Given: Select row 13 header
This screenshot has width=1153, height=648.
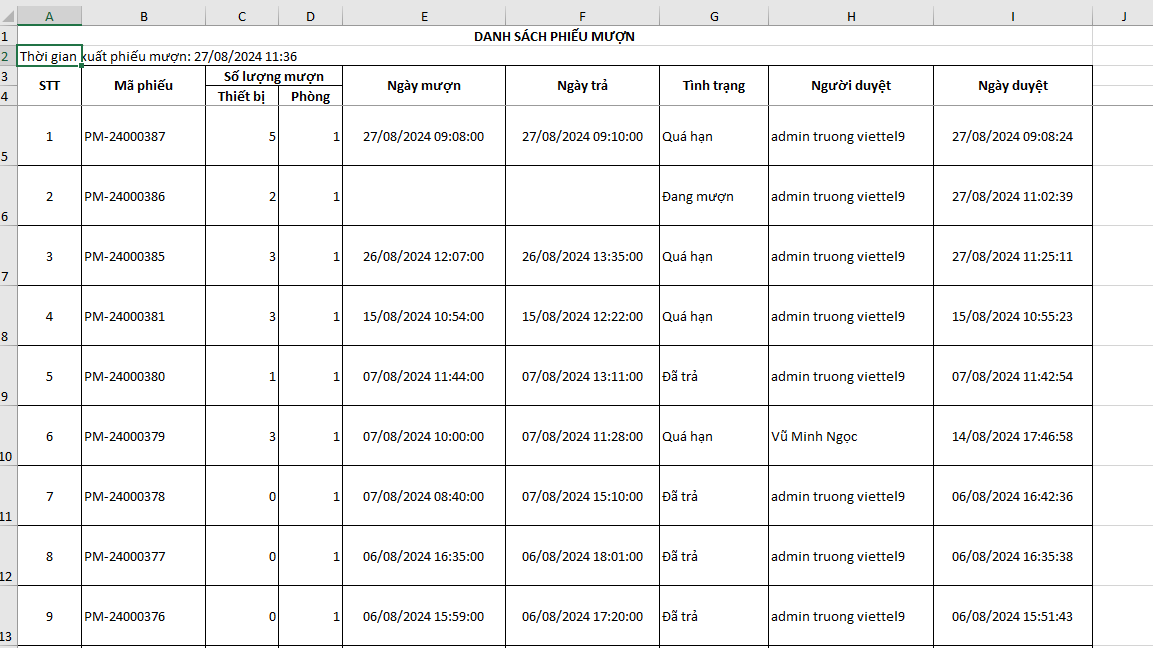Looking at the screenshot, I should click(8, 616).
